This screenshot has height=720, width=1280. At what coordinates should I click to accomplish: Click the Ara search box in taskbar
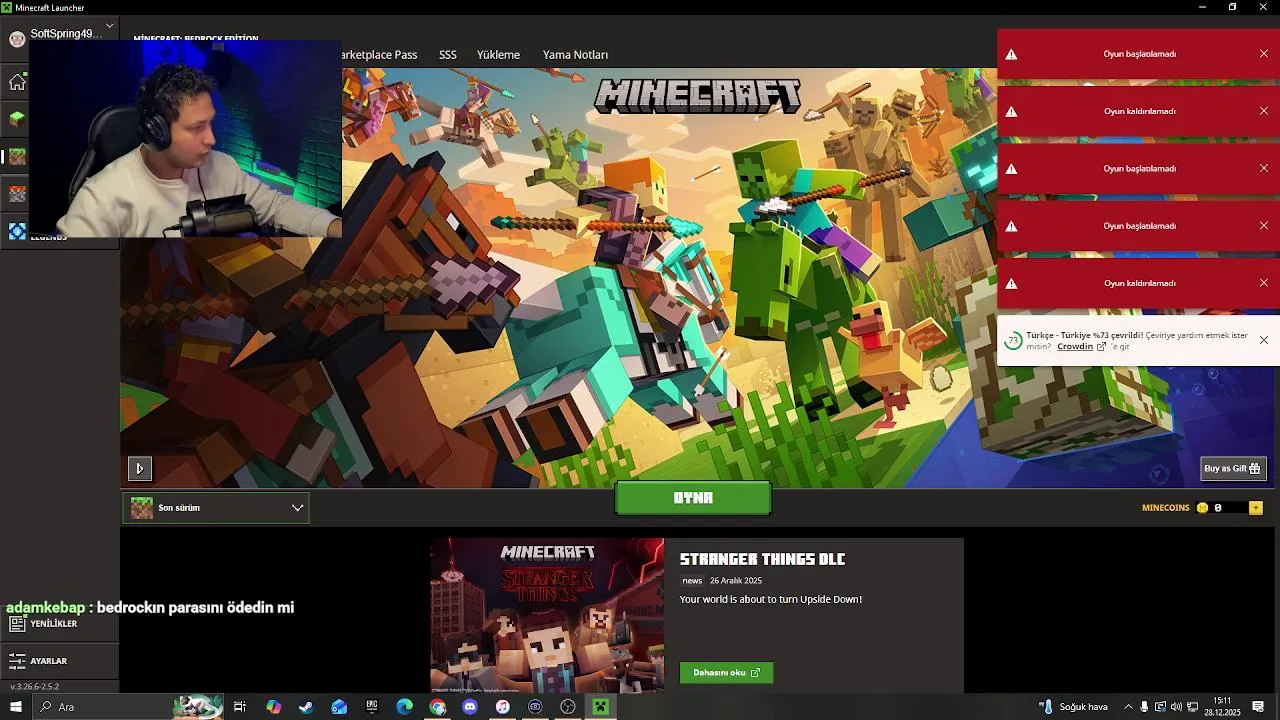pos(127,707)
